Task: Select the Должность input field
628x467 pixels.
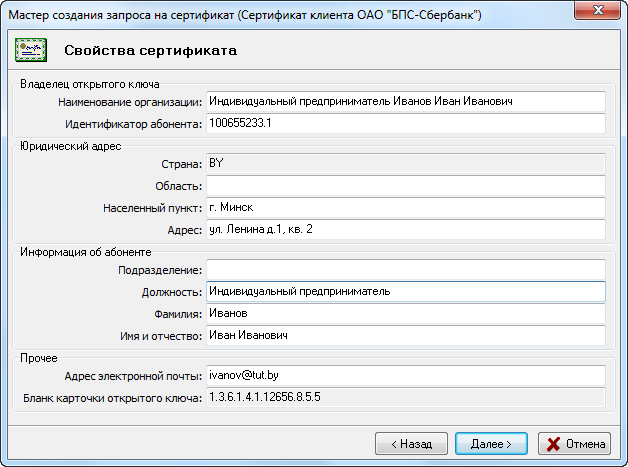Action: coord(405,292)
